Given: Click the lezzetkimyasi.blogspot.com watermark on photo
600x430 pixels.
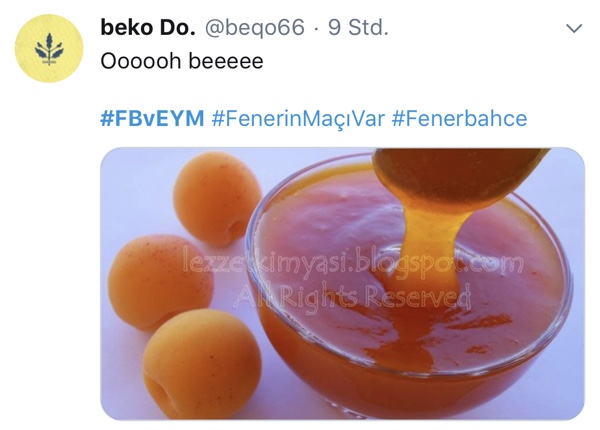Looking at the screenshot, I should tap(352, 262).
